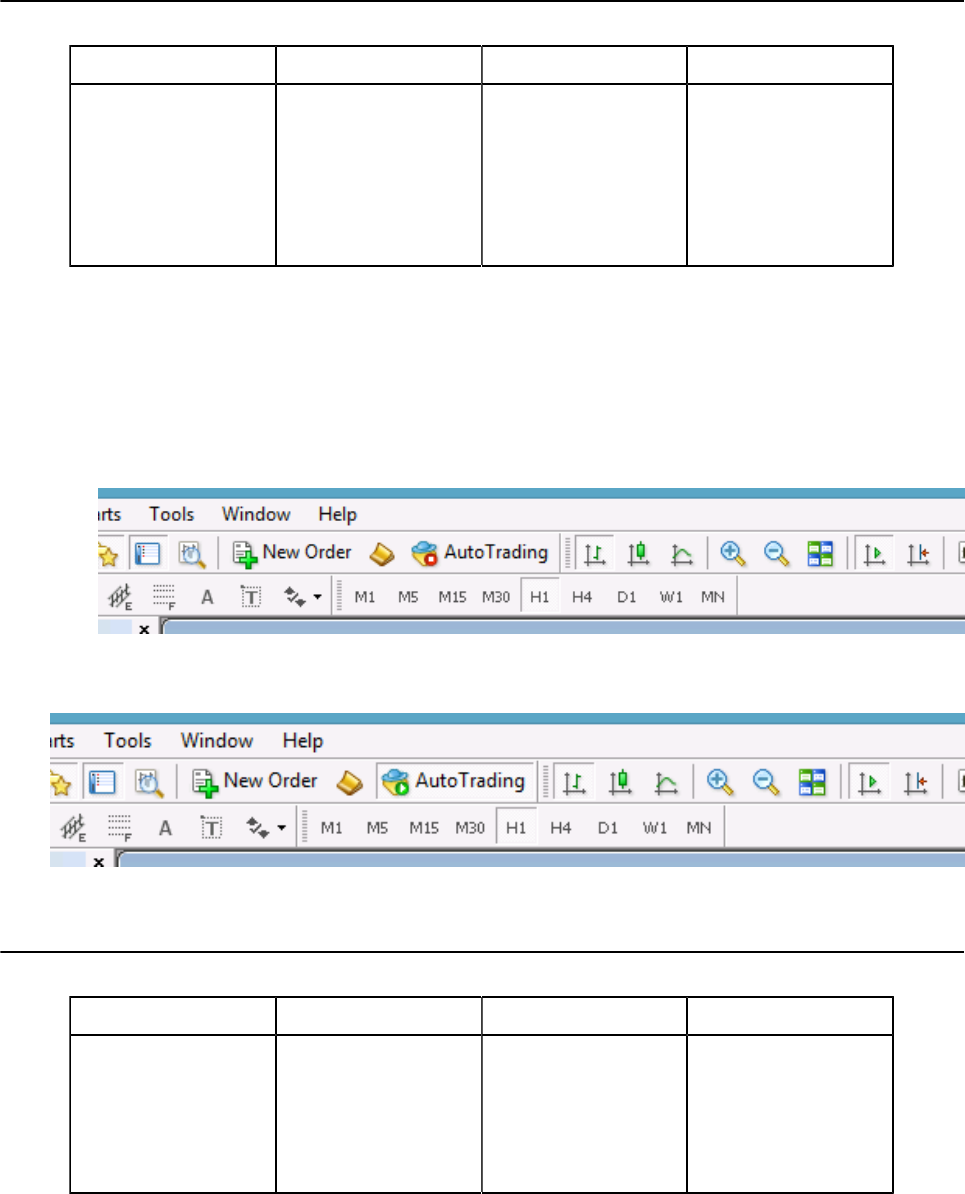Open Help menu in lower toolbar image
Viewport: 965px width, 1194px height.
click(x=302, y=741)
